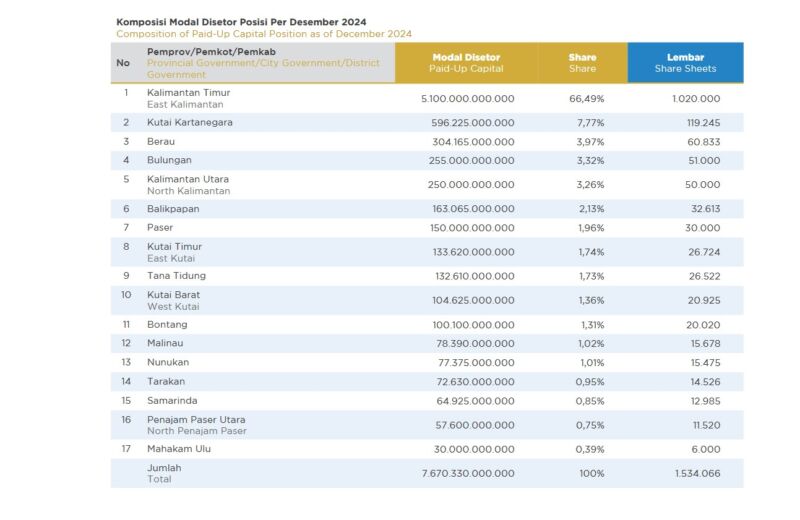This screenshot has height=520, width=800.
Task: Select the 'Pemprov/Pemkot/Pemkab' header cell
Action: (x=211, y=51)
